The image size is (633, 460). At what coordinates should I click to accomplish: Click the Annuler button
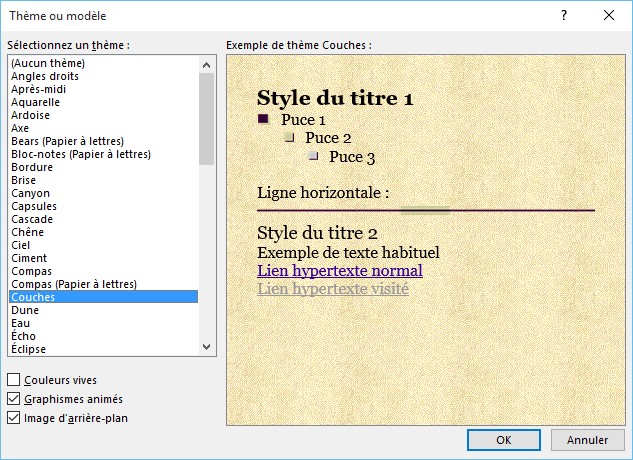point(587,440)
